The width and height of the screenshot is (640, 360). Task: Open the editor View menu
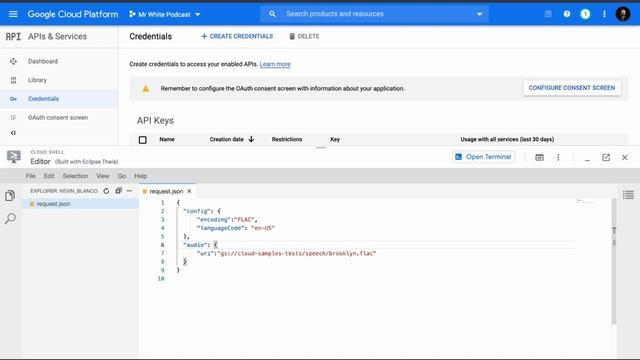click(103, 176)
